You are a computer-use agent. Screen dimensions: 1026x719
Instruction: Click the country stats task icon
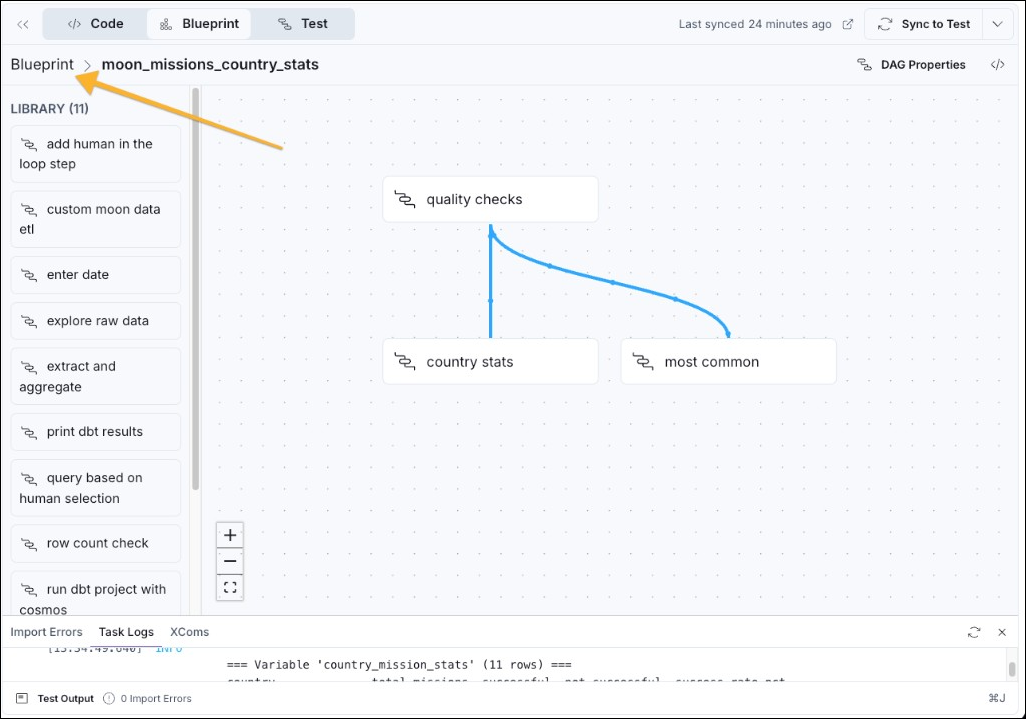tap(406, 361)
